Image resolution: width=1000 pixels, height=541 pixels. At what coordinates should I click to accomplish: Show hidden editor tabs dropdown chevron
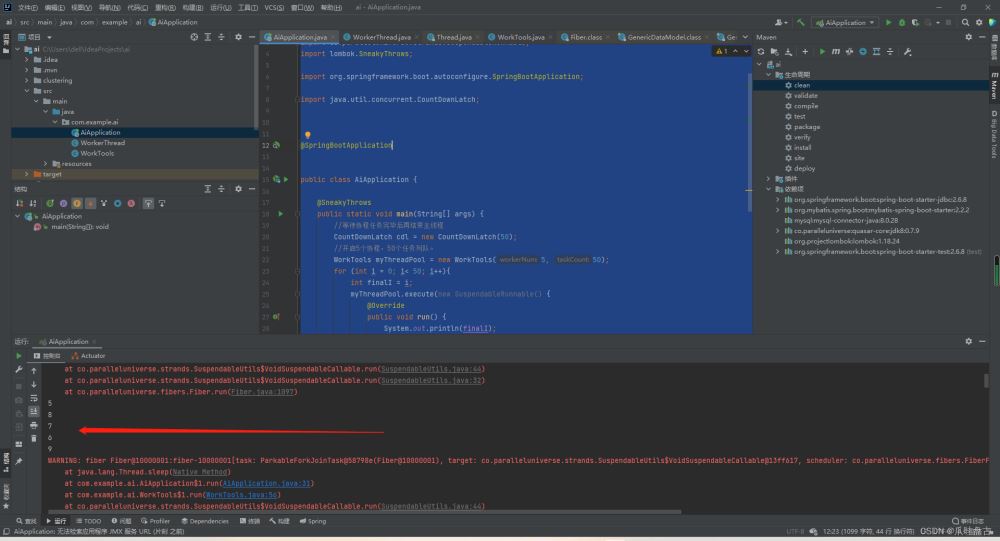[745, 37]
